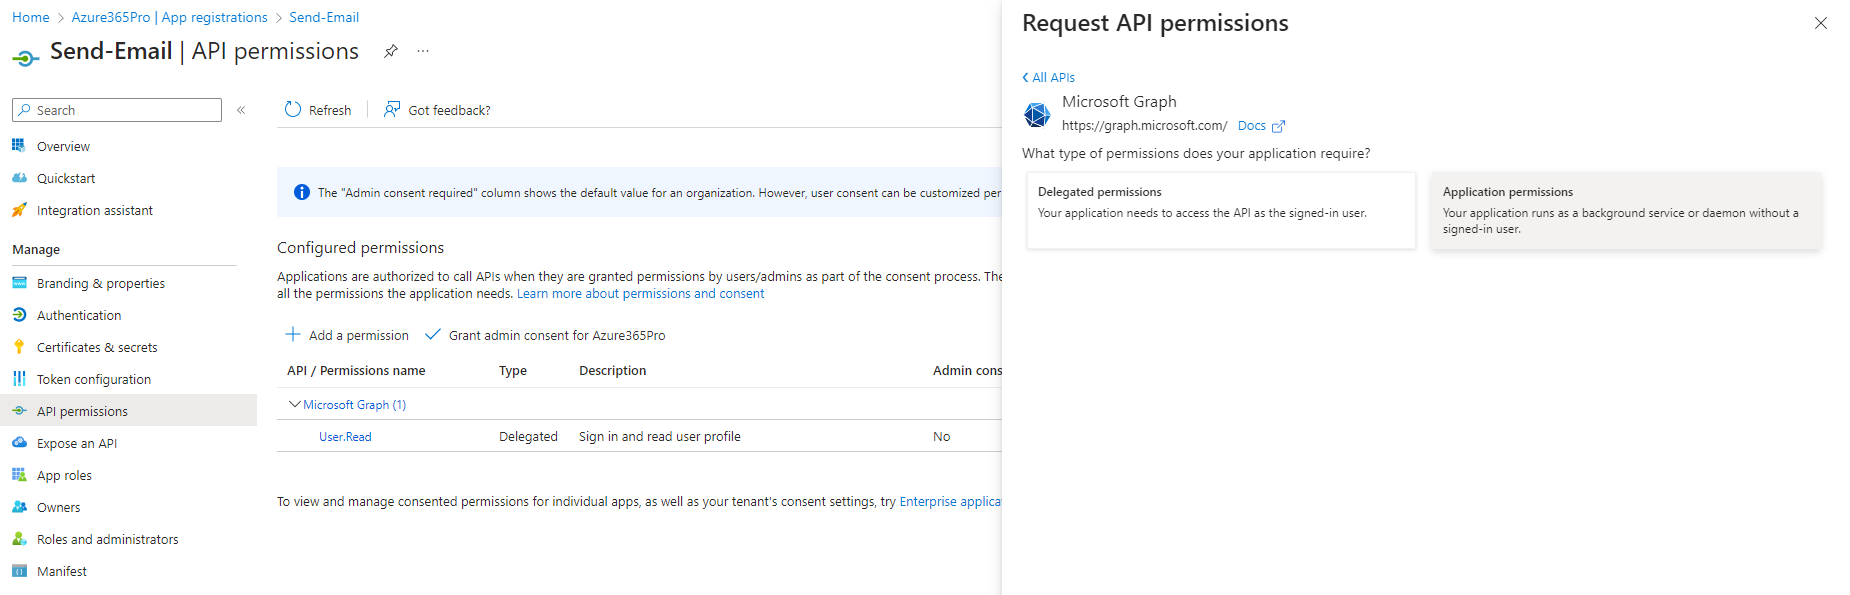The height and width of the screenshot is (595, 1850).
Task: Click the Branding & properties icon
Action: pos(19,283)
